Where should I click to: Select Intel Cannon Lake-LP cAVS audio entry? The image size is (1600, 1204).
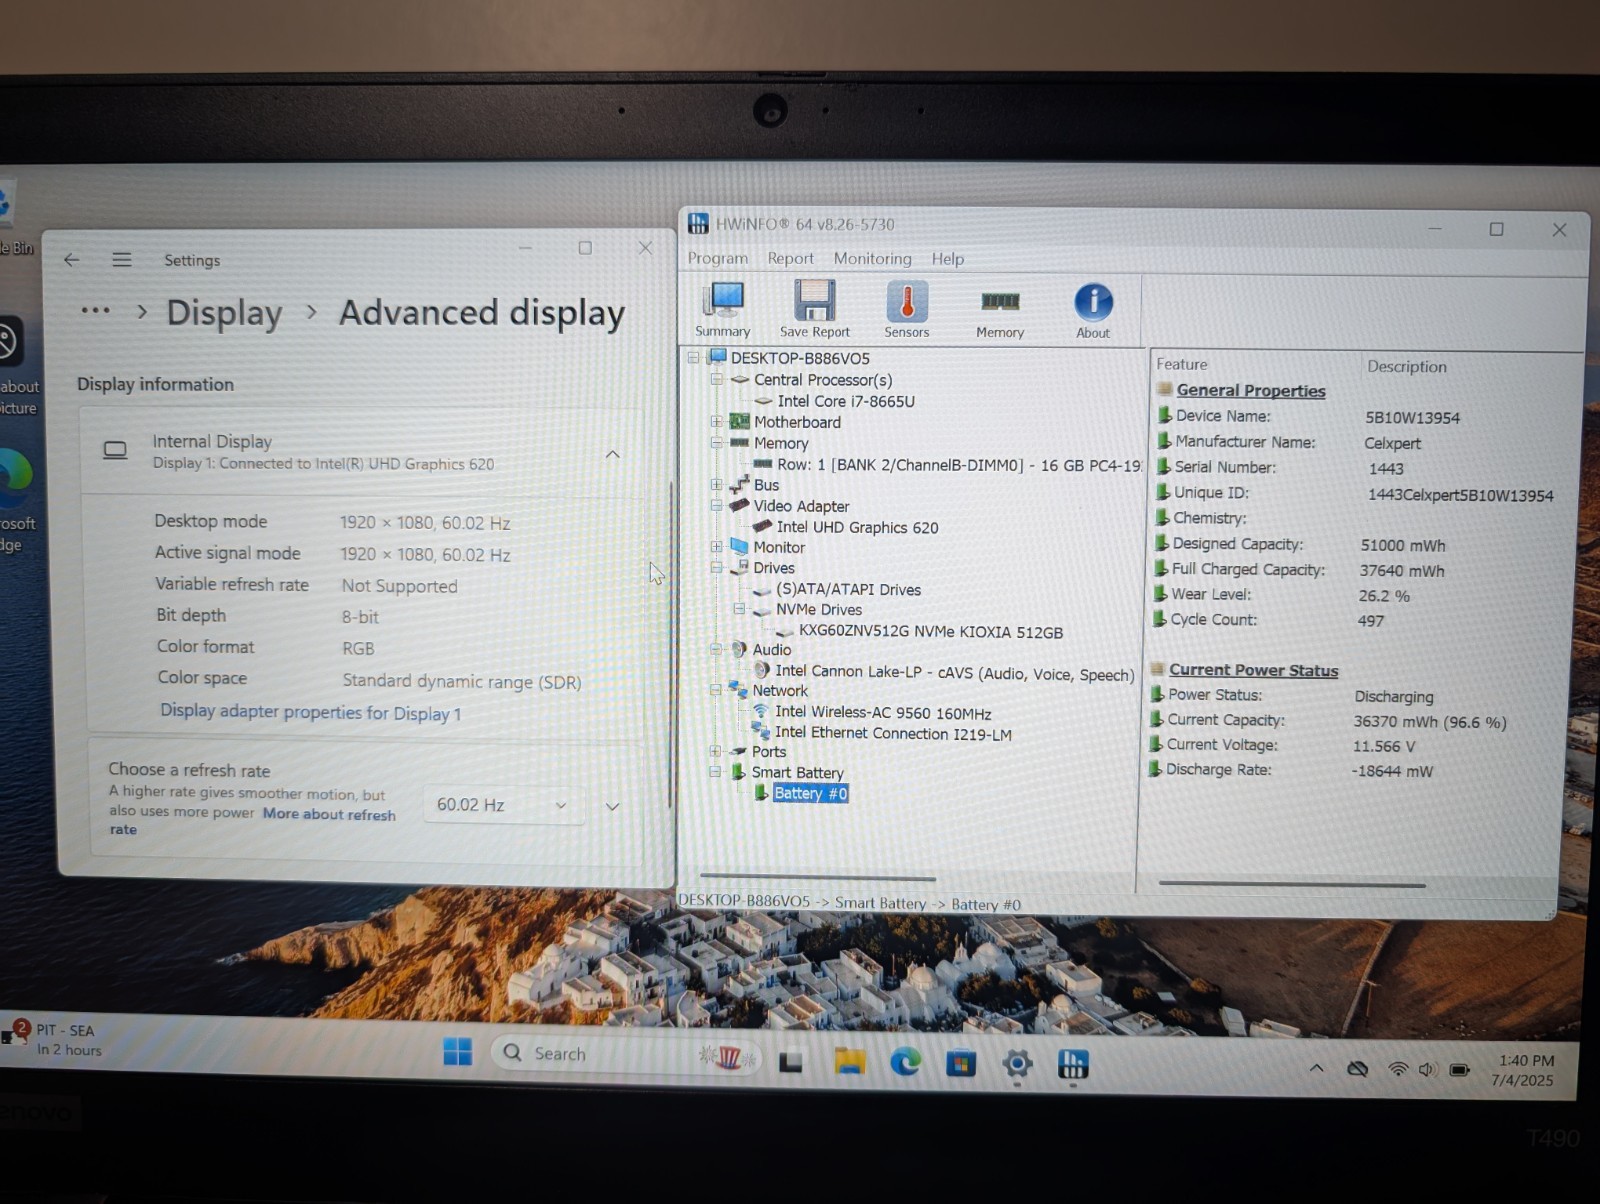point(954,673)
